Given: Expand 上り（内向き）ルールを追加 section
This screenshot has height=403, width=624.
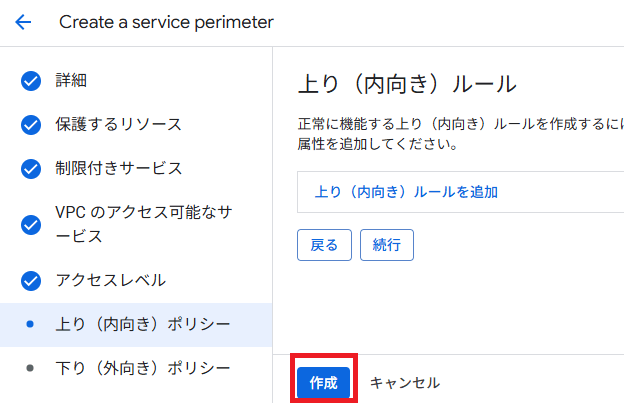Looking at the screenshot, I should pos(406,192).
